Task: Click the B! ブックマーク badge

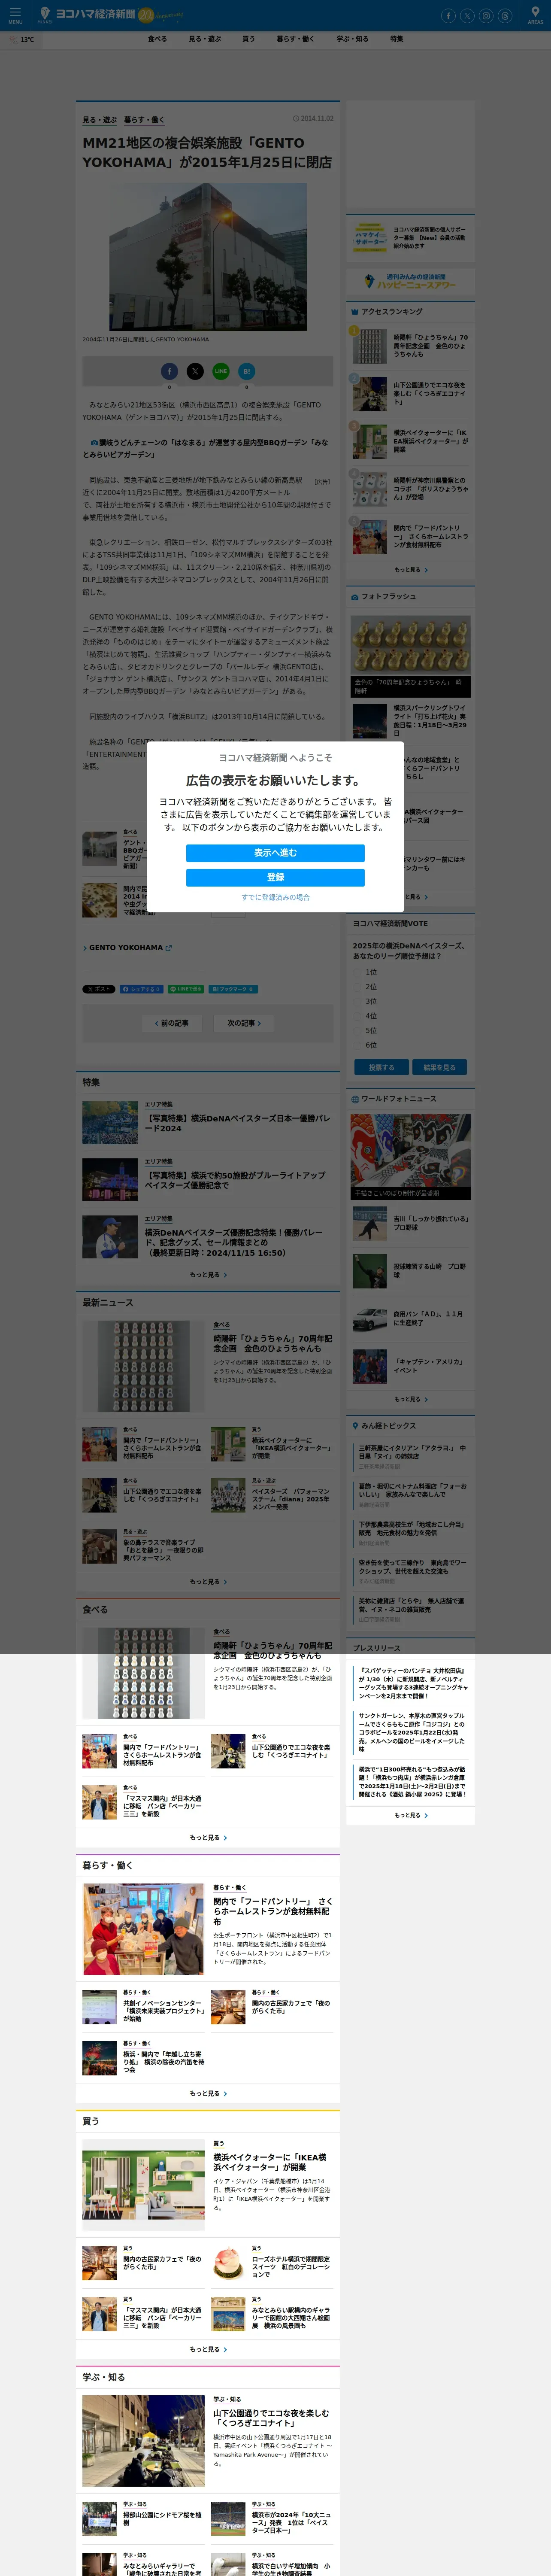Action: [233, 989]
